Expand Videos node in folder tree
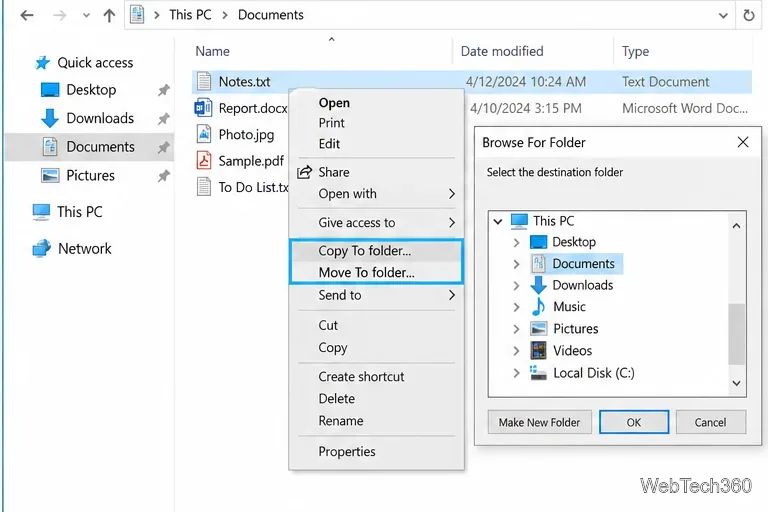Viewport: 768px width, 512px height. pyautogui.click(x=516, y=351)
